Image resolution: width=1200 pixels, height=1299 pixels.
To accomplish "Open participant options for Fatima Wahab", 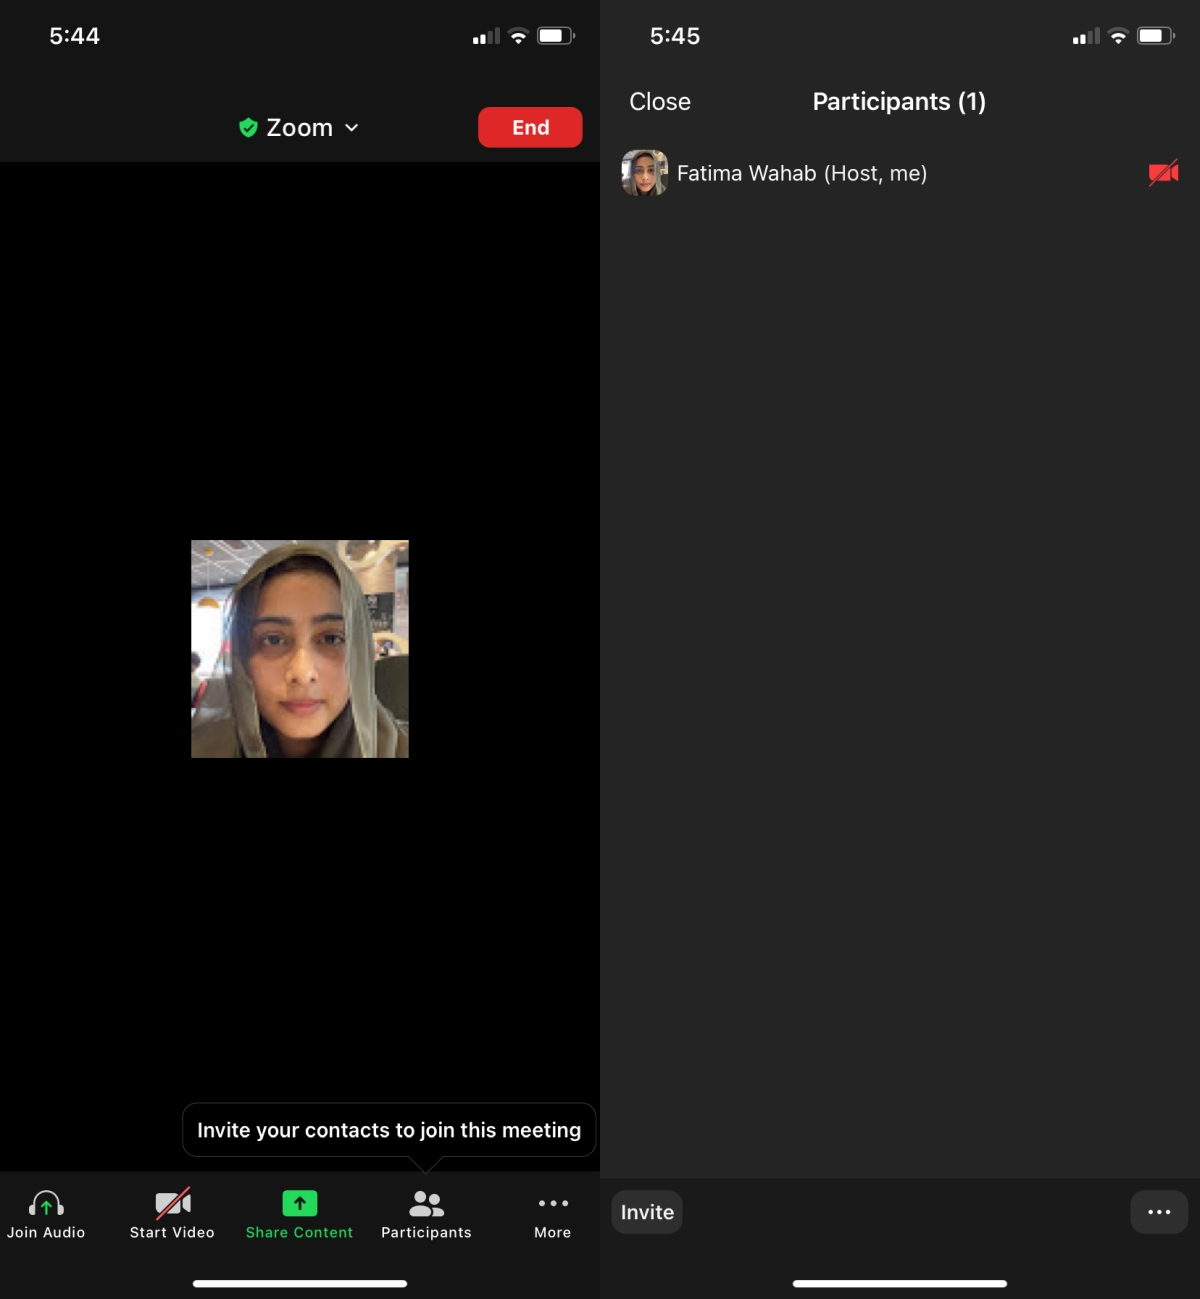I will pos(801,172).
